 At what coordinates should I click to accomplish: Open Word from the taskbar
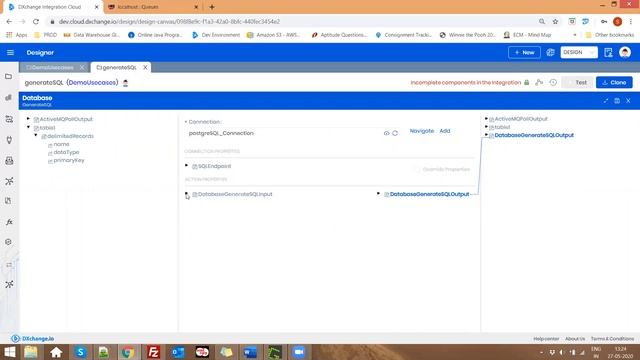click(250, 352)
